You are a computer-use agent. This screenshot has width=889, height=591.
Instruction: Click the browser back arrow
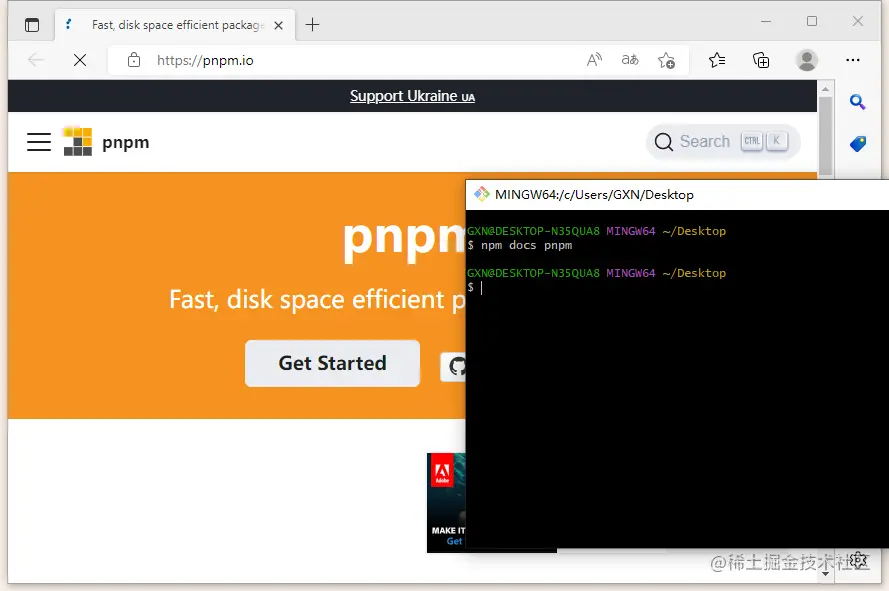36,60
